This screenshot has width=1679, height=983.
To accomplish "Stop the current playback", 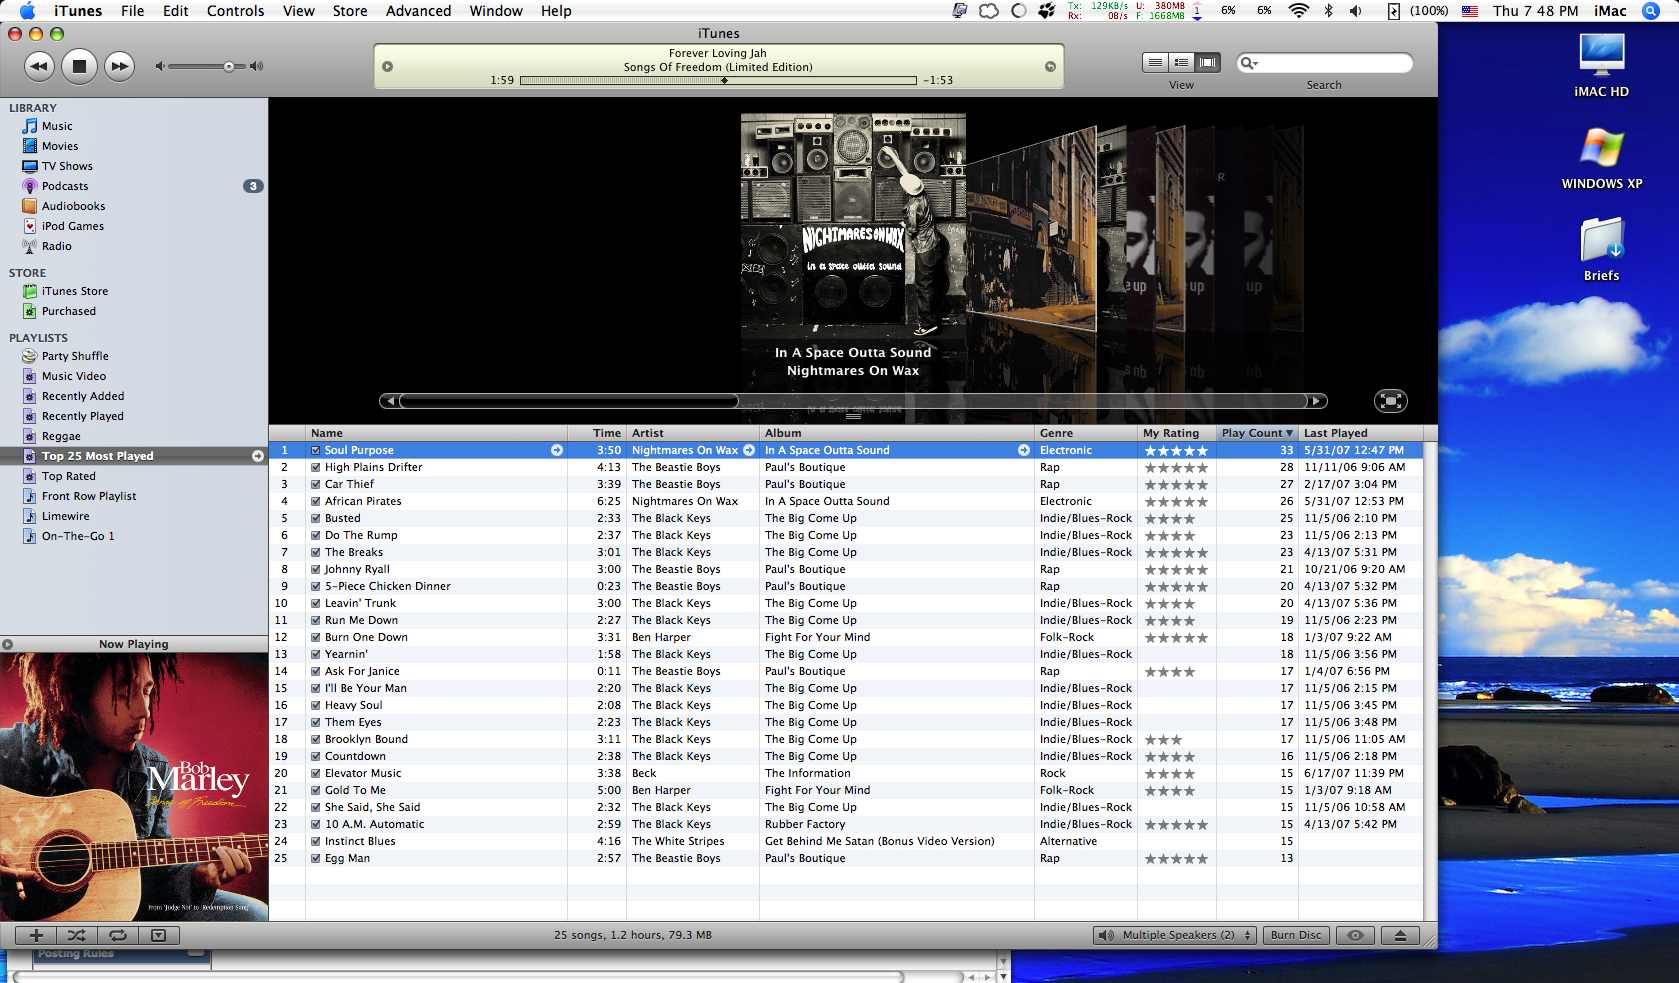I will (79, 66).
